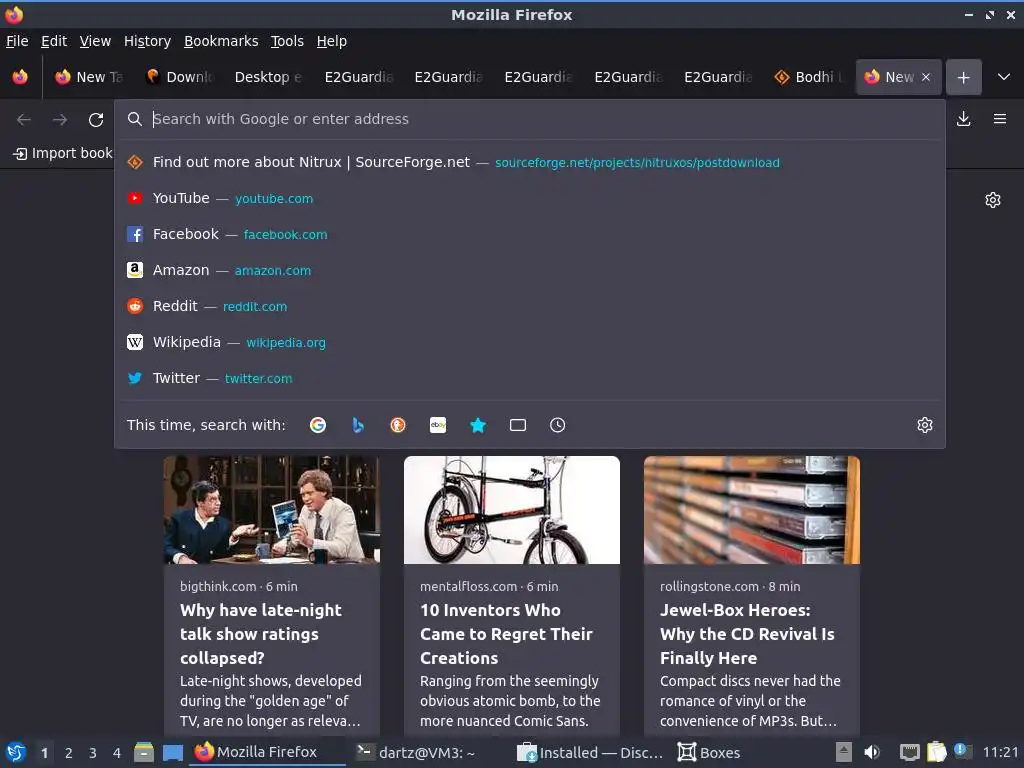Select the Nitrux SourceForge suggestion
This screenshot has width=1024, height=768.
(x=530, y=163)
